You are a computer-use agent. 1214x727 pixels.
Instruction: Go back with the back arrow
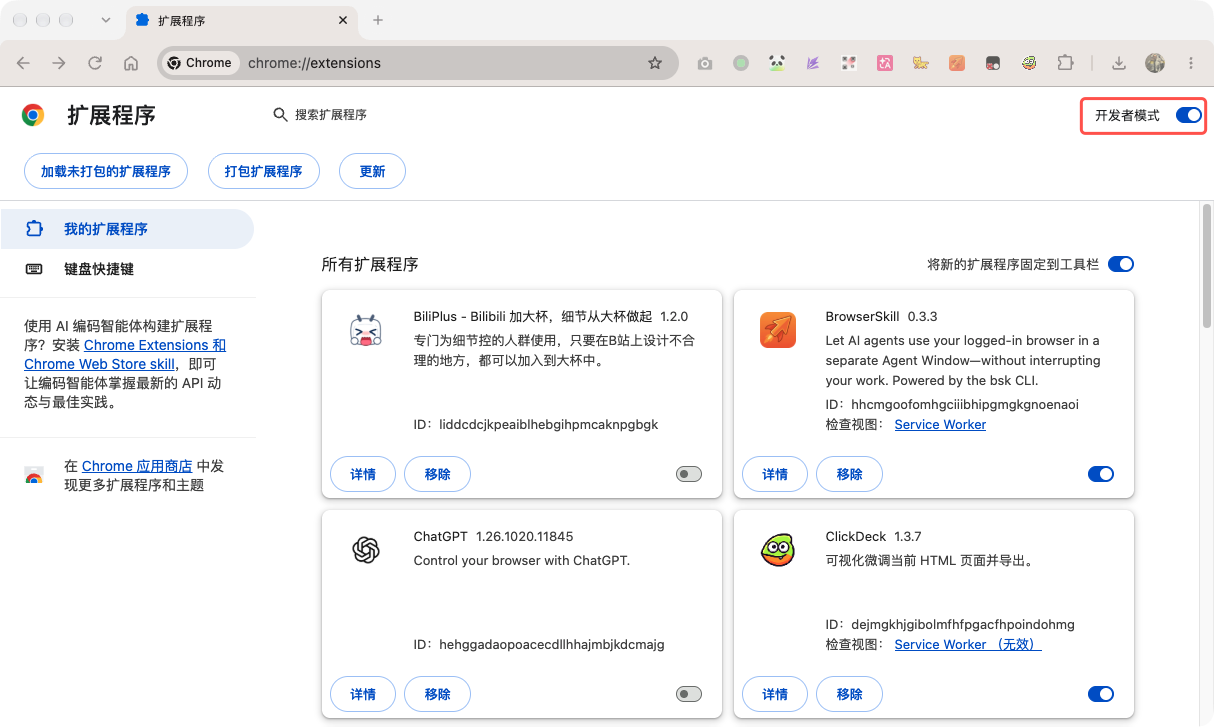click(x=23, y=63)
